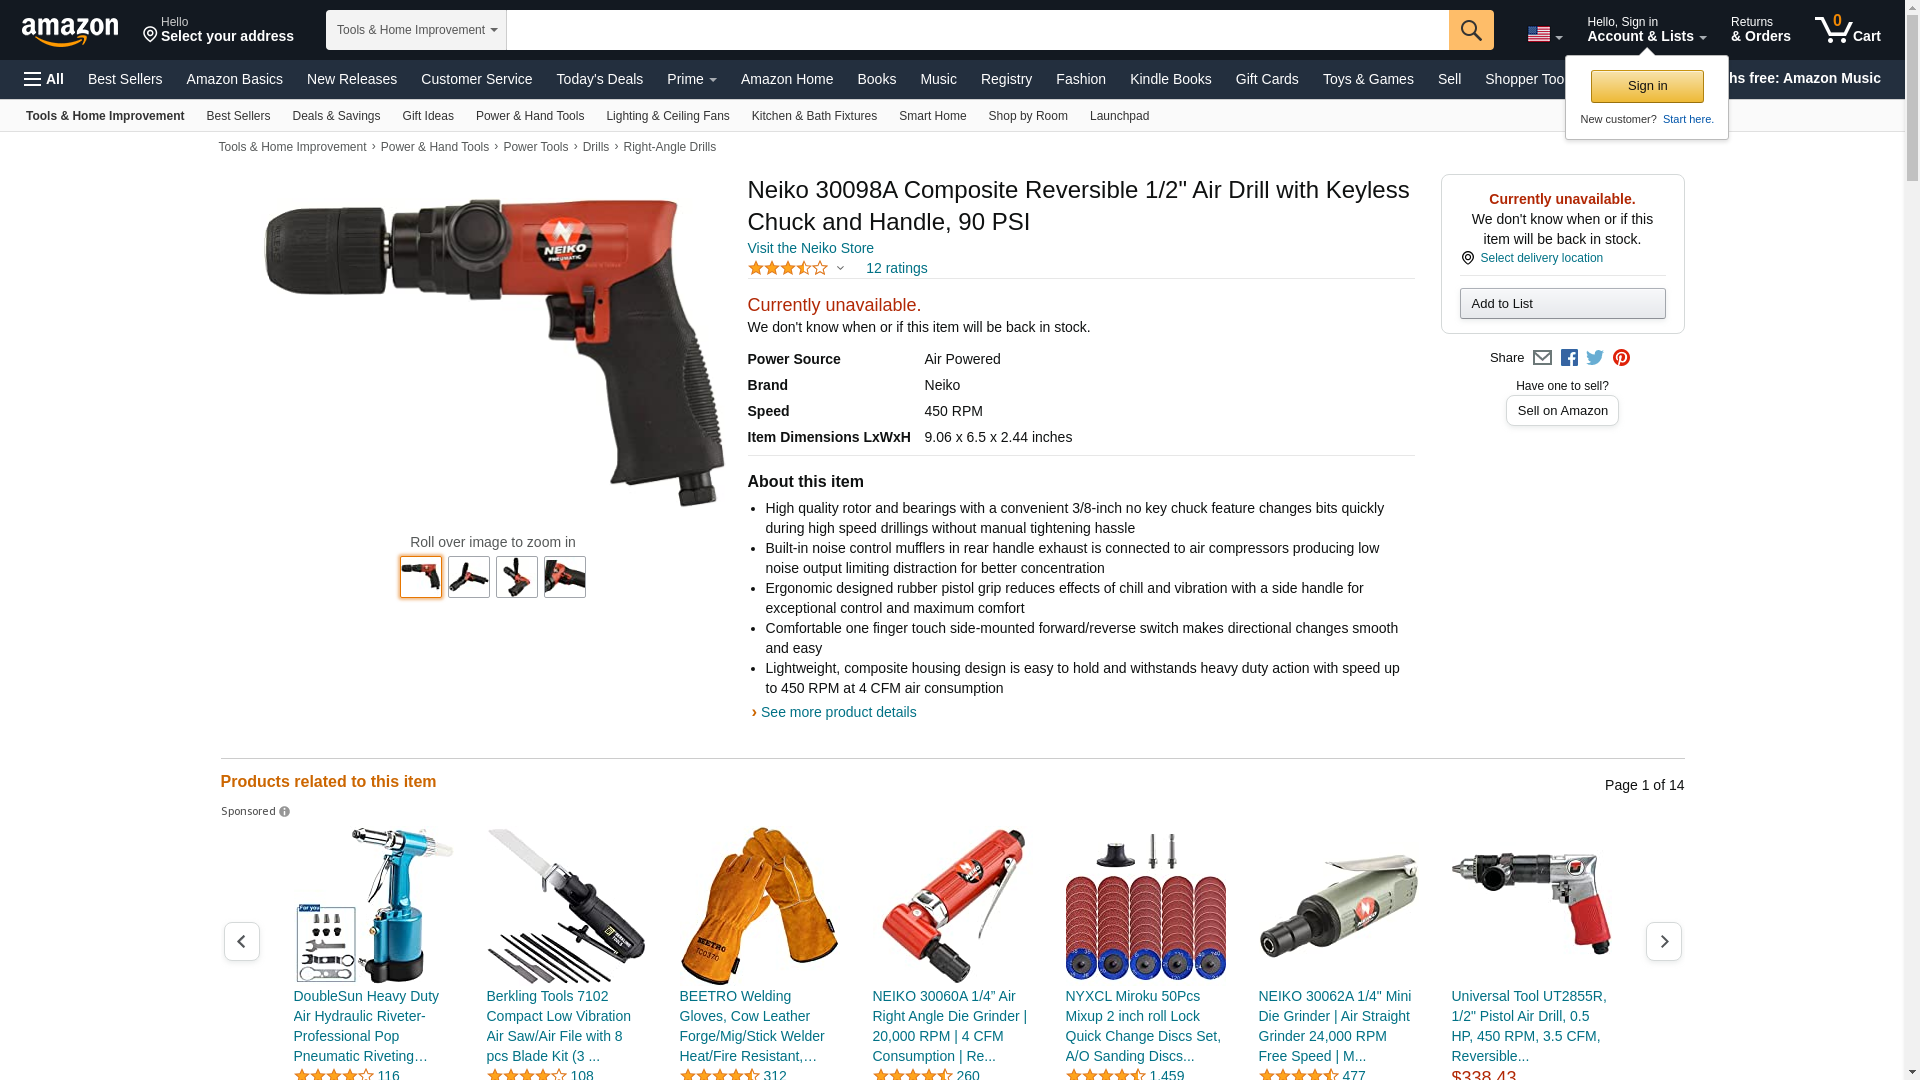Open the Amazon logo home link
The image size is (1920, 1080).
pyautogui.click(x=70, y=31)
